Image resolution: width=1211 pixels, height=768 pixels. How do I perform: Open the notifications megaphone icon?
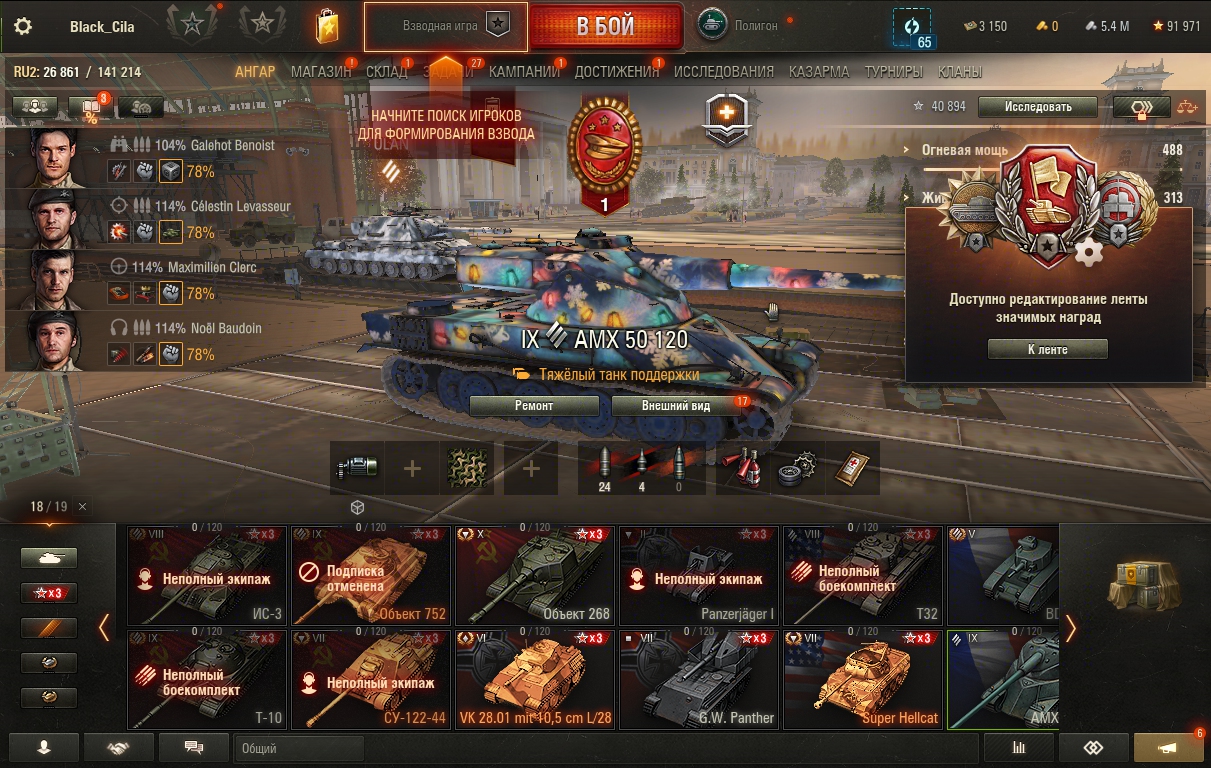tap(1168, 747)
